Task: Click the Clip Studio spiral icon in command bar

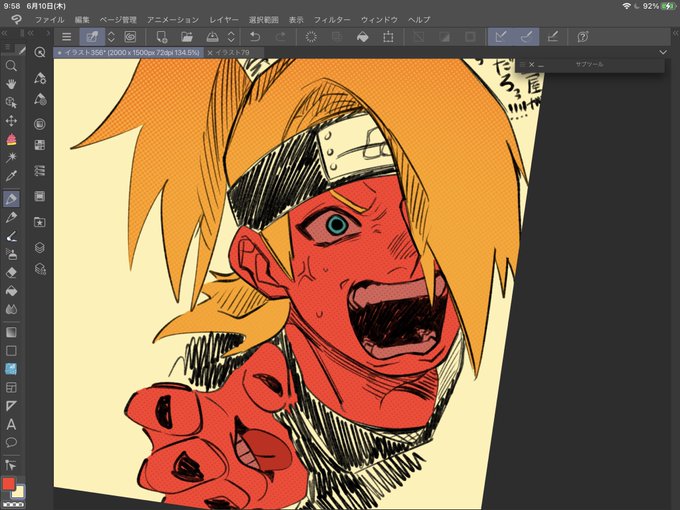Action: tap(130, 37)
